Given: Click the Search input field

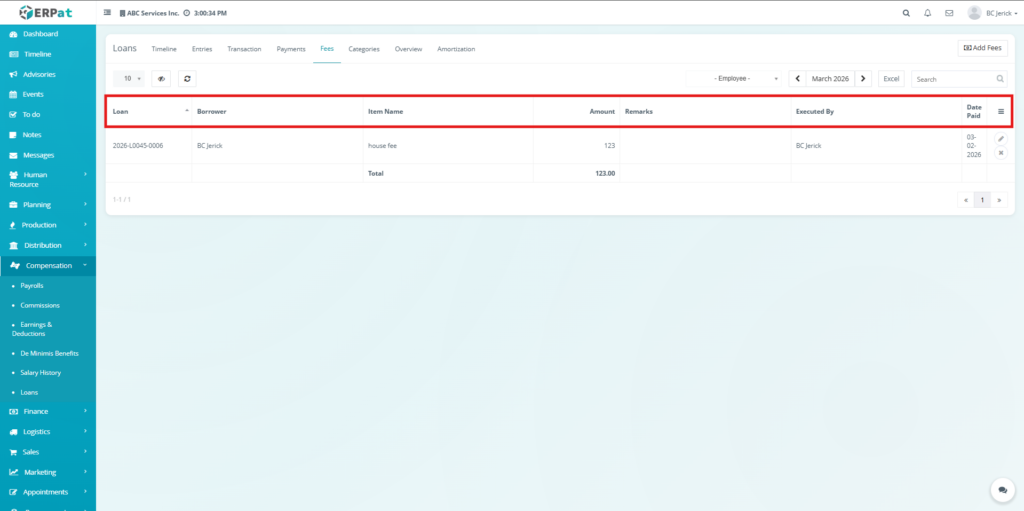Looking at the screenshot, I should coord(952,78).
